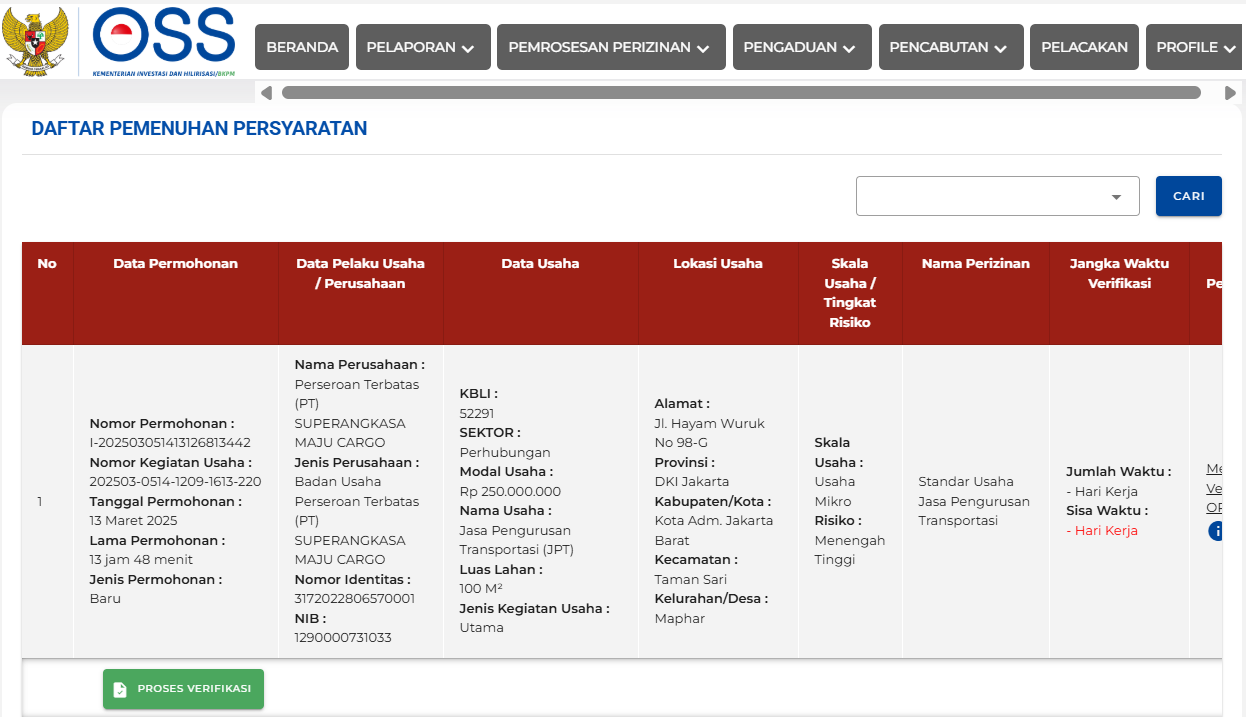Click the blue info icon in table row
The width and height of the screenshot is (1246, 717).
(x=1216, y=531)
